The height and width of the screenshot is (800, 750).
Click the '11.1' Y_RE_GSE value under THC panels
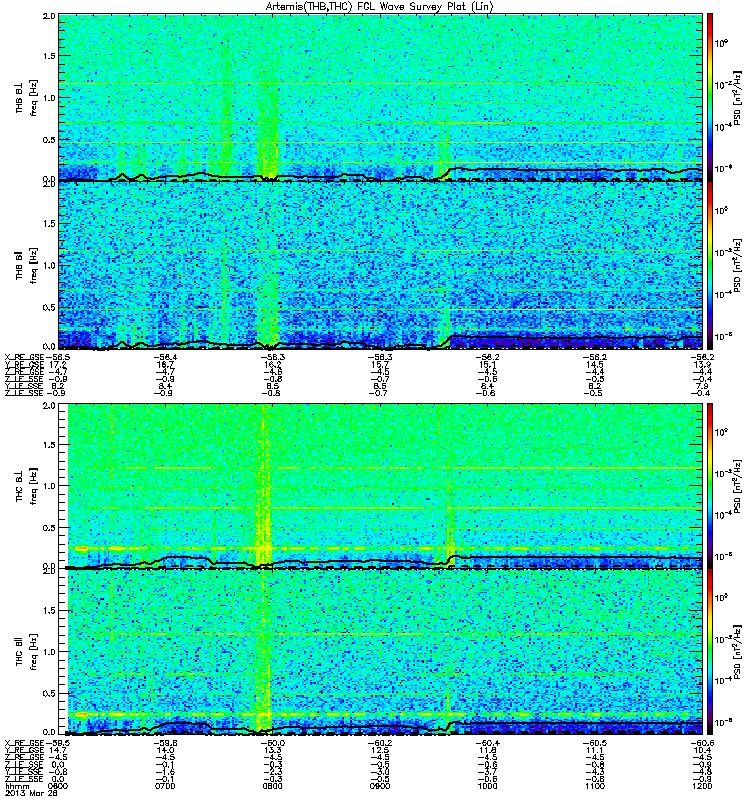coord(594,750)
